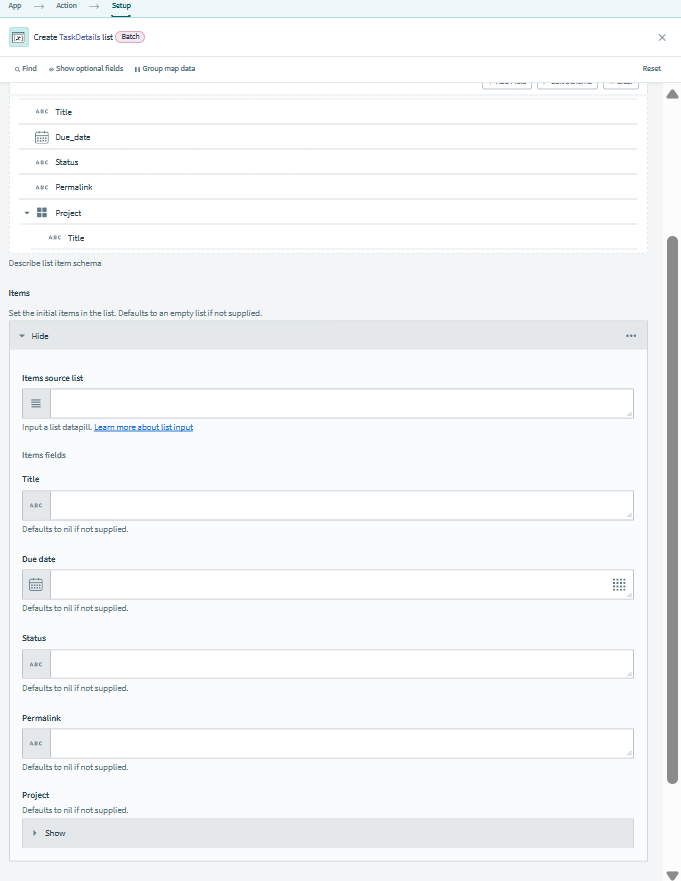681x881 pixels.
Task: Click Group map data
Action: tap(165, 69)
